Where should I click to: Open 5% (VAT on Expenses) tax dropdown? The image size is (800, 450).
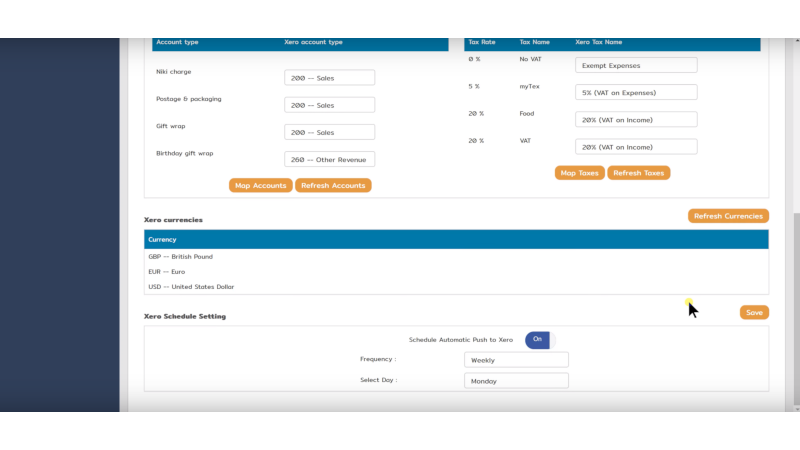(x=636, y=92)
